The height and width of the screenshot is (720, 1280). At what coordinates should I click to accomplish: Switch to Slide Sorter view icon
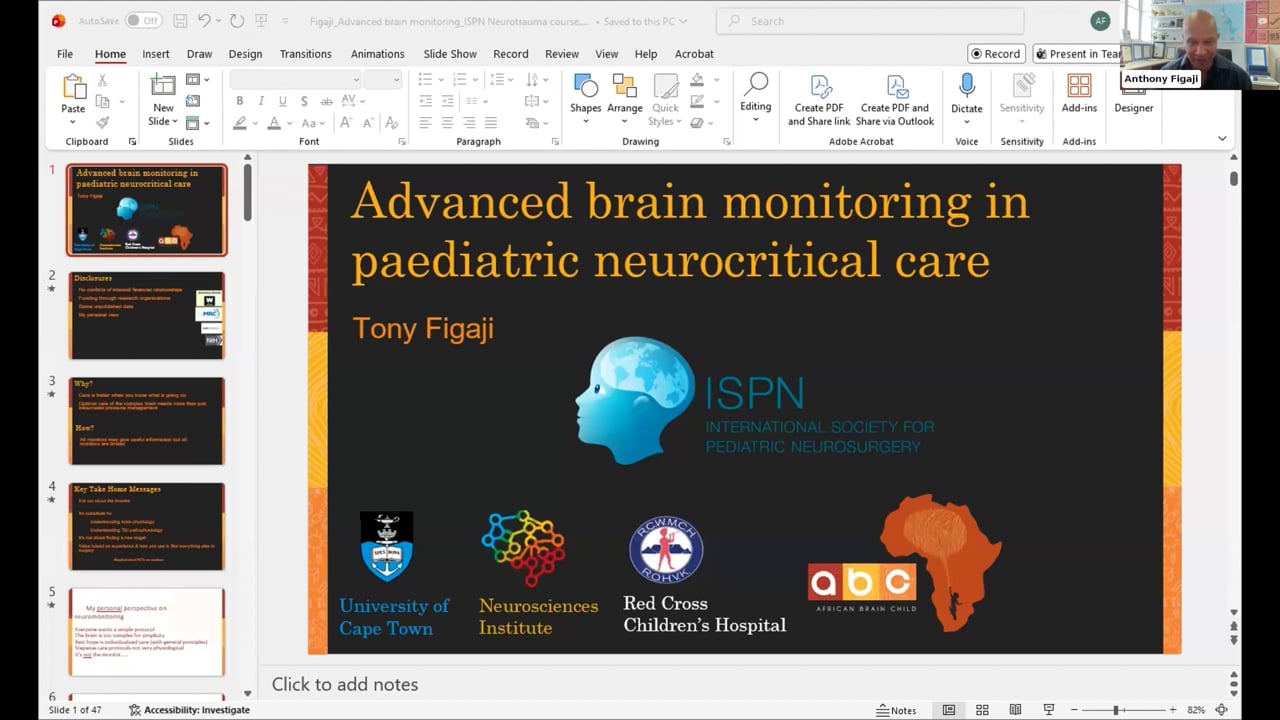pyautogui.click(x=982, y=710)
